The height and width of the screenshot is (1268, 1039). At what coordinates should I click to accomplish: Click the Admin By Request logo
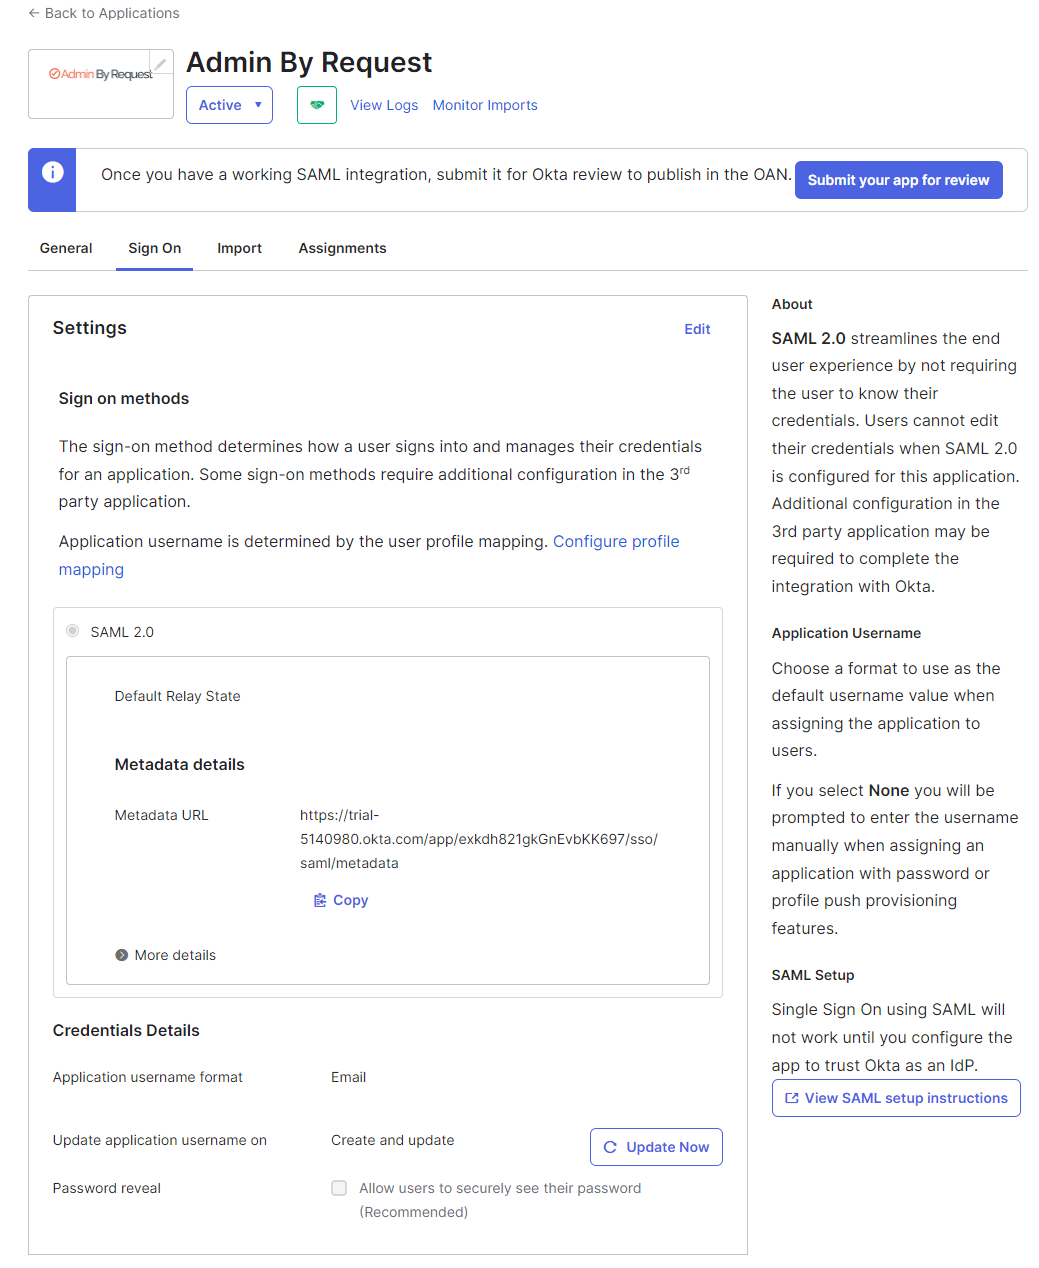(101, 74)
